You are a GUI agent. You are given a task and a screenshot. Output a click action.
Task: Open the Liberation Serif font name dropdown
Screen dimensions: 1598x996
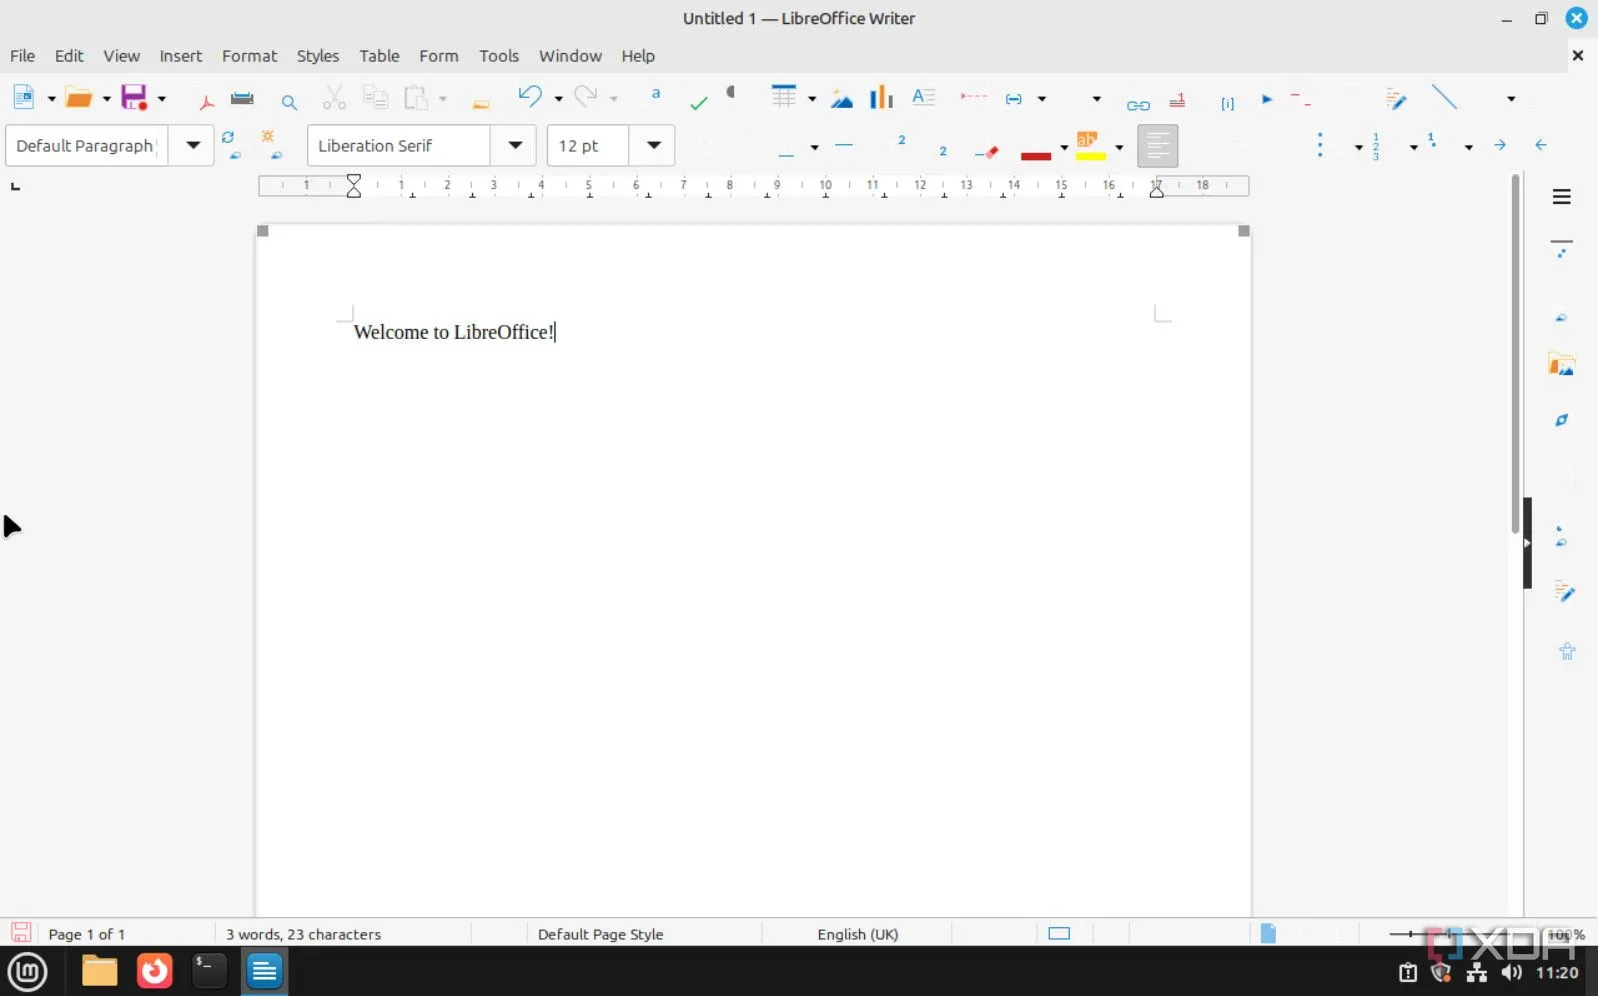tap(515, 146)
